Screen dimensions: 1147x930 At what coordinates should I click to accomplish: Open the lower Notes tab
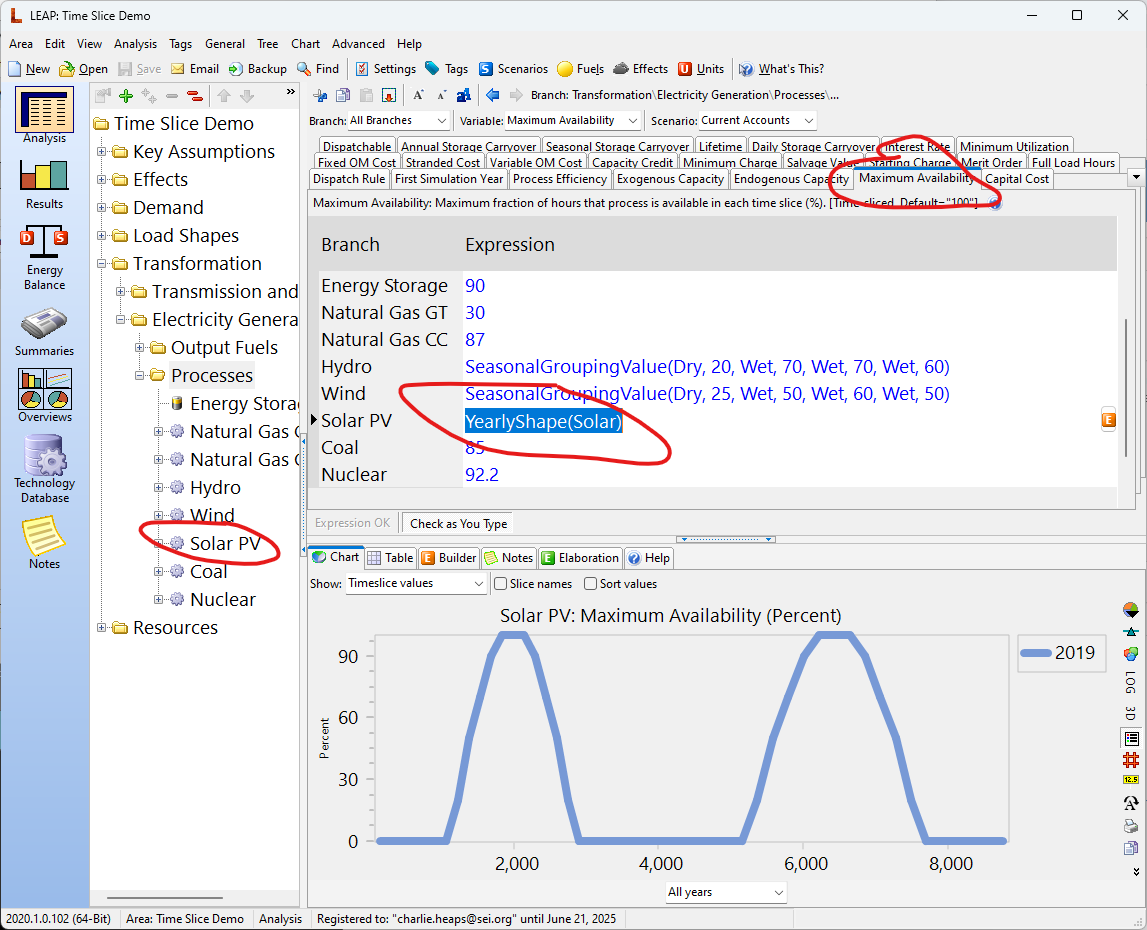point(508,558)
